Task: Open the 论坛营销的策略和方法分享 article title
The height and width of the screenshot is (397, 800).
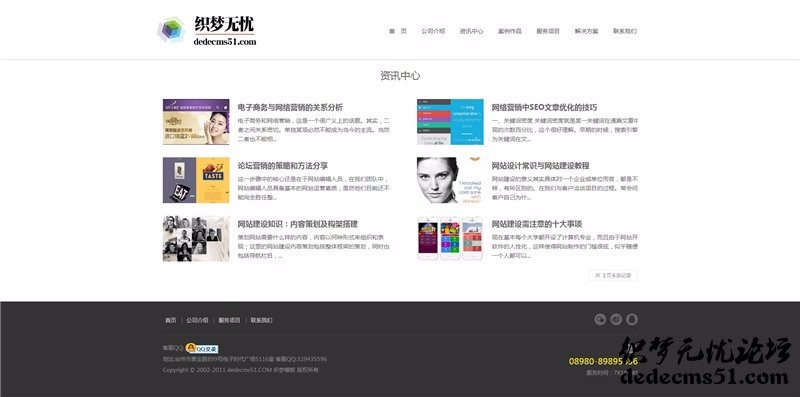Action: coord(283,165)
